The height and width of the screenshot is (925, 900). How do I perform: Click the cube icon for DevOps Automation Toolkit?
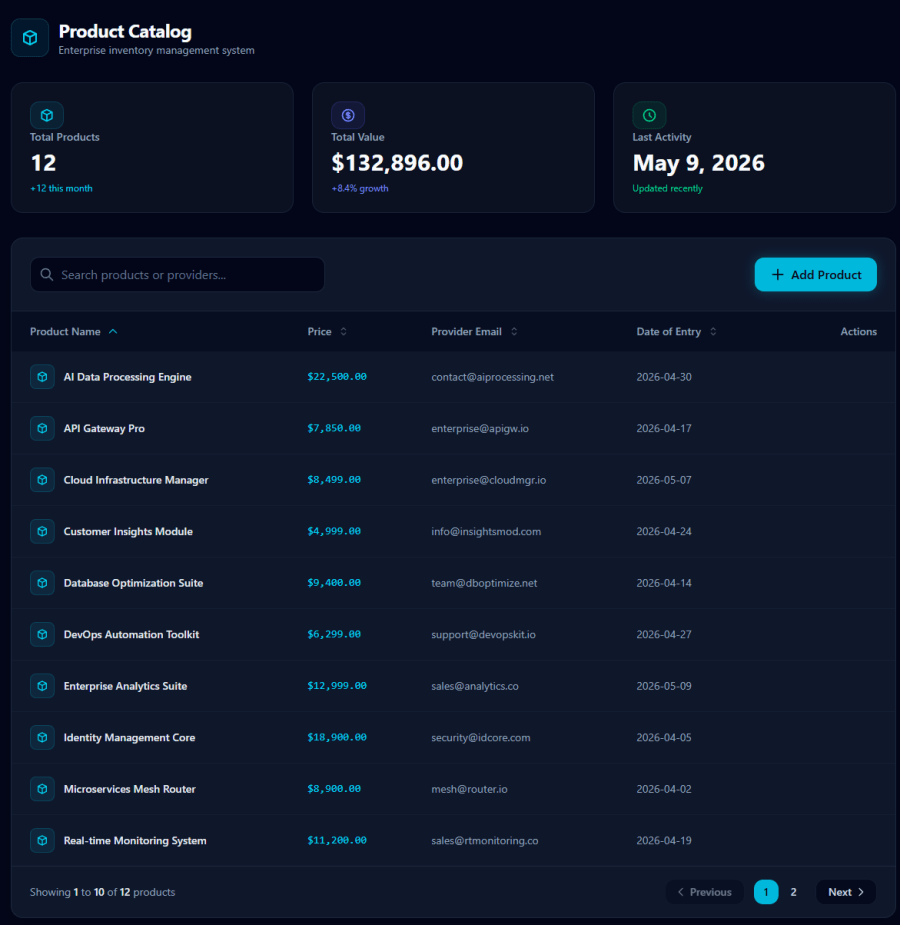[x=42, y=634]
